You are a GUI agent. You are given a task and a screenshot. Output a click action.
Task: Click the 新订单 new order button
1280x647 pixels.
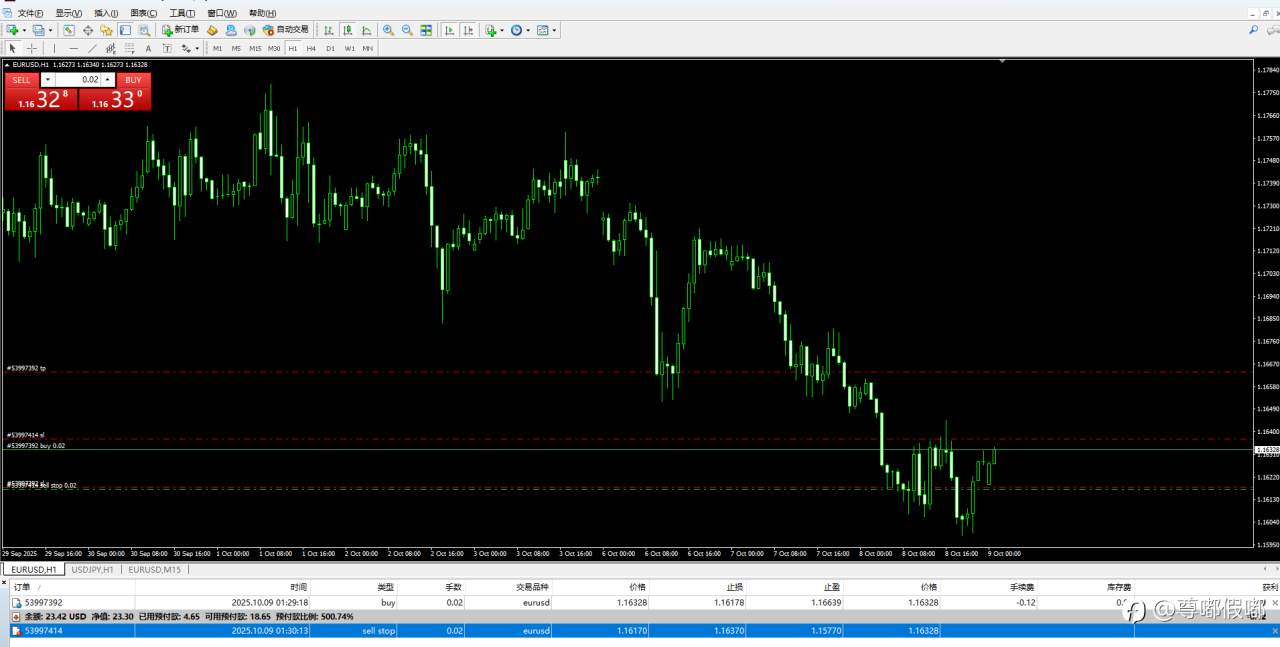pyautogui.click(x=180, y=30)
